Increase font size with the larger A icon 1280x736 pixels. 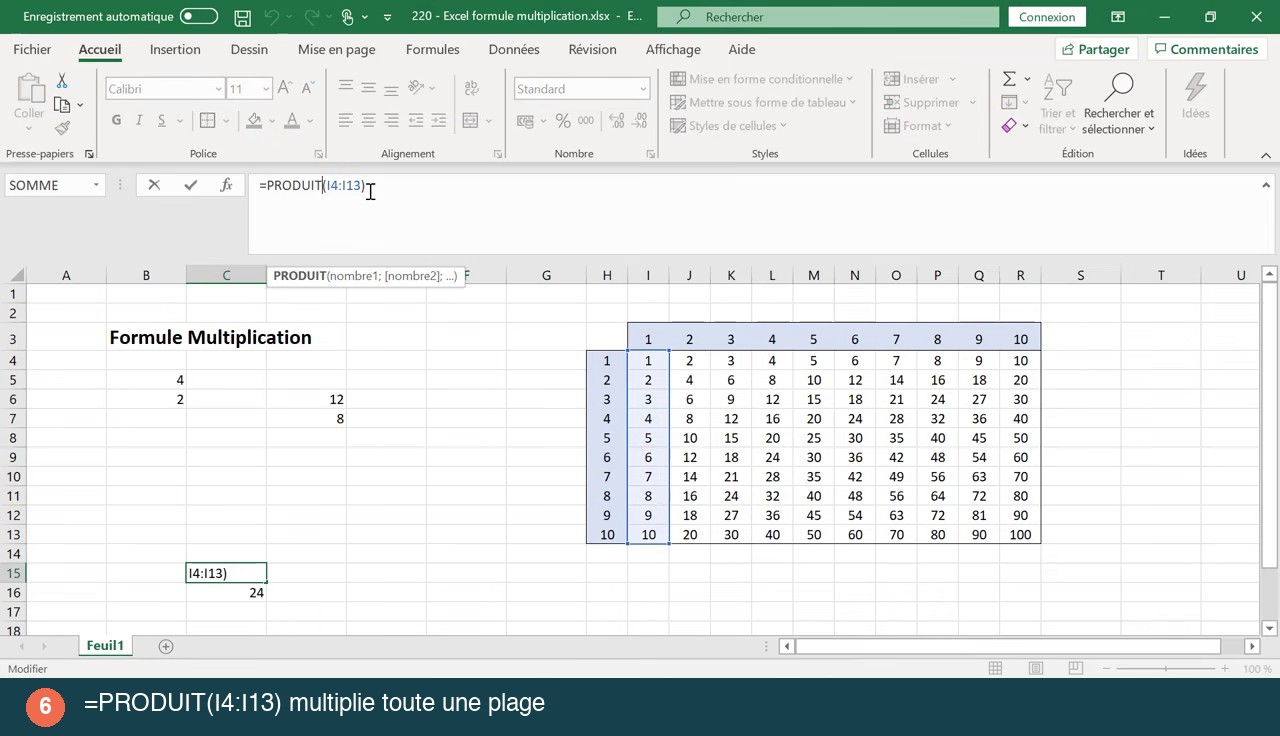pyautogui.click(x=285, y=89)
